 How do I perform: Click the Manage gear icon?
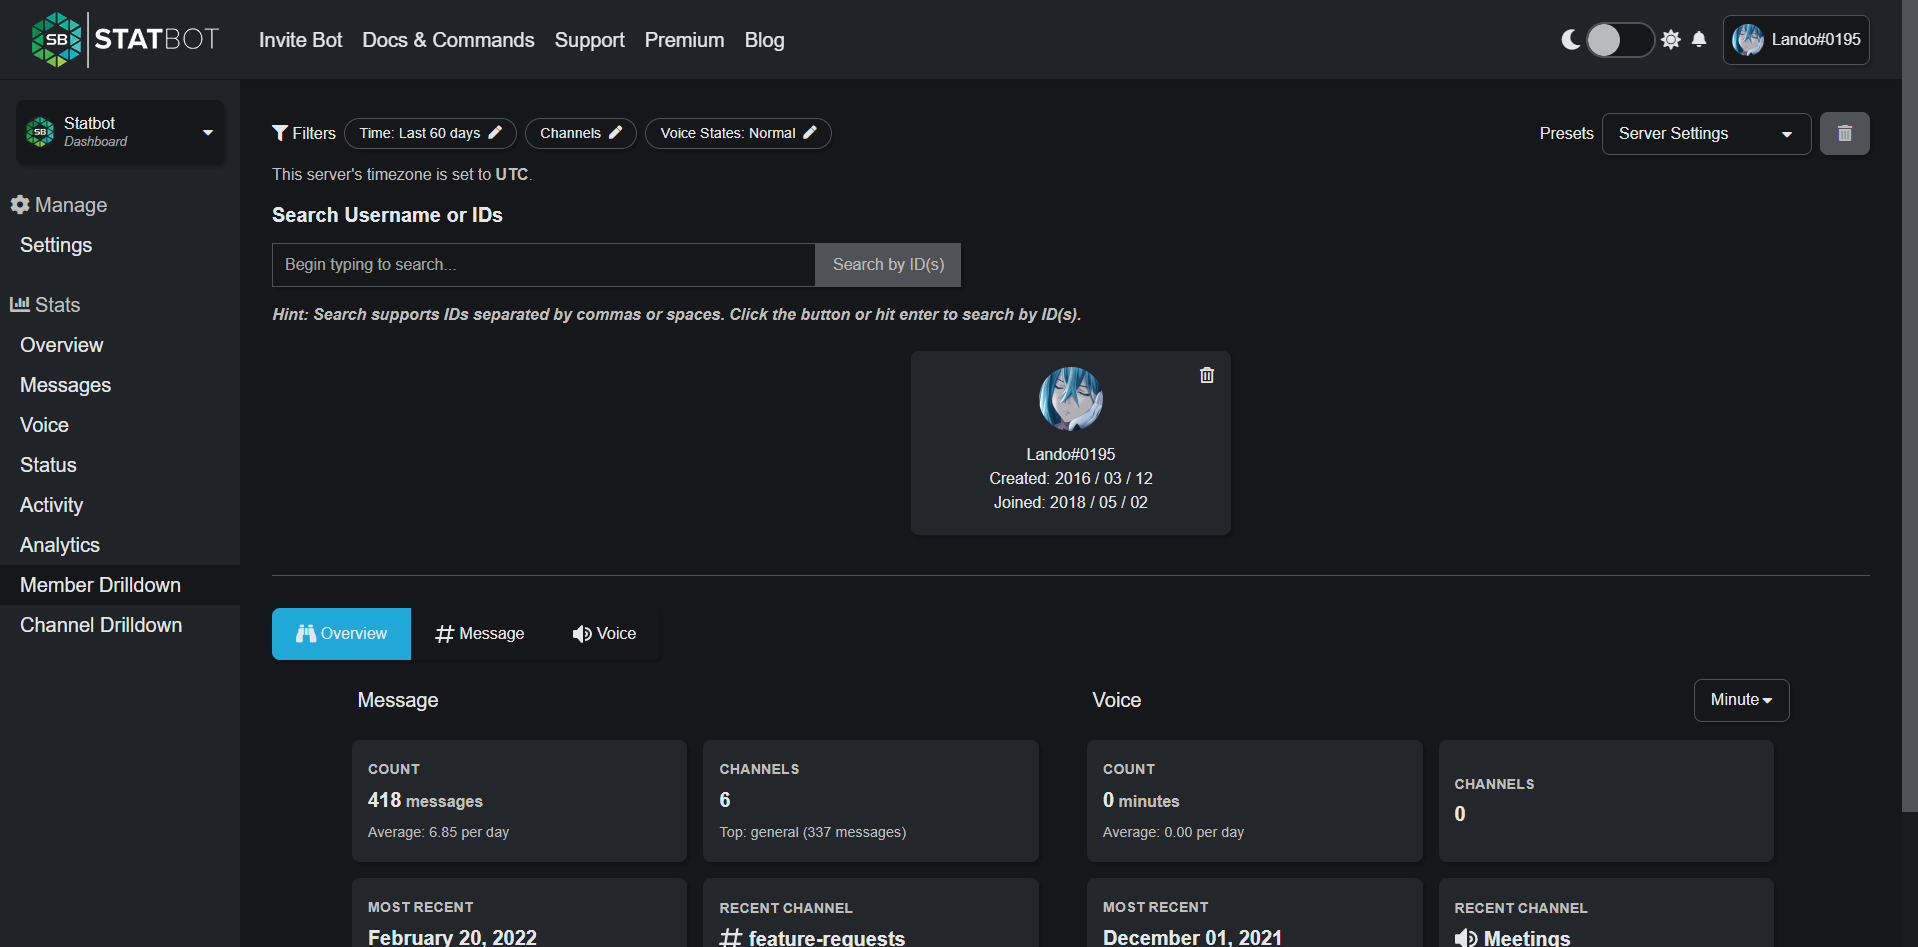[x=20, y=205]
